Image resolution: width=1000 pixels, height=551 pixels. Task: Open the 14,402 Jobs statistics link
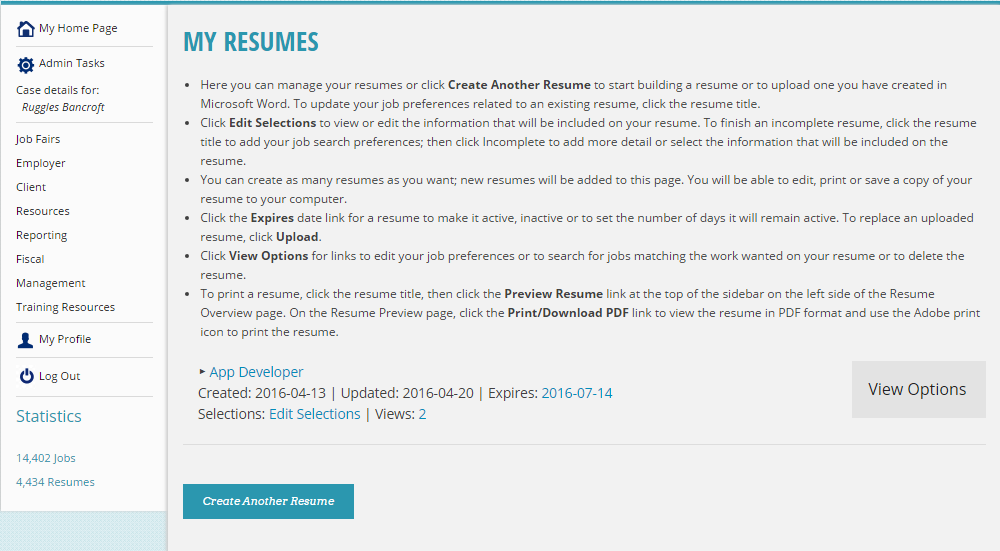pyautogui.click(x=46, y=458)
